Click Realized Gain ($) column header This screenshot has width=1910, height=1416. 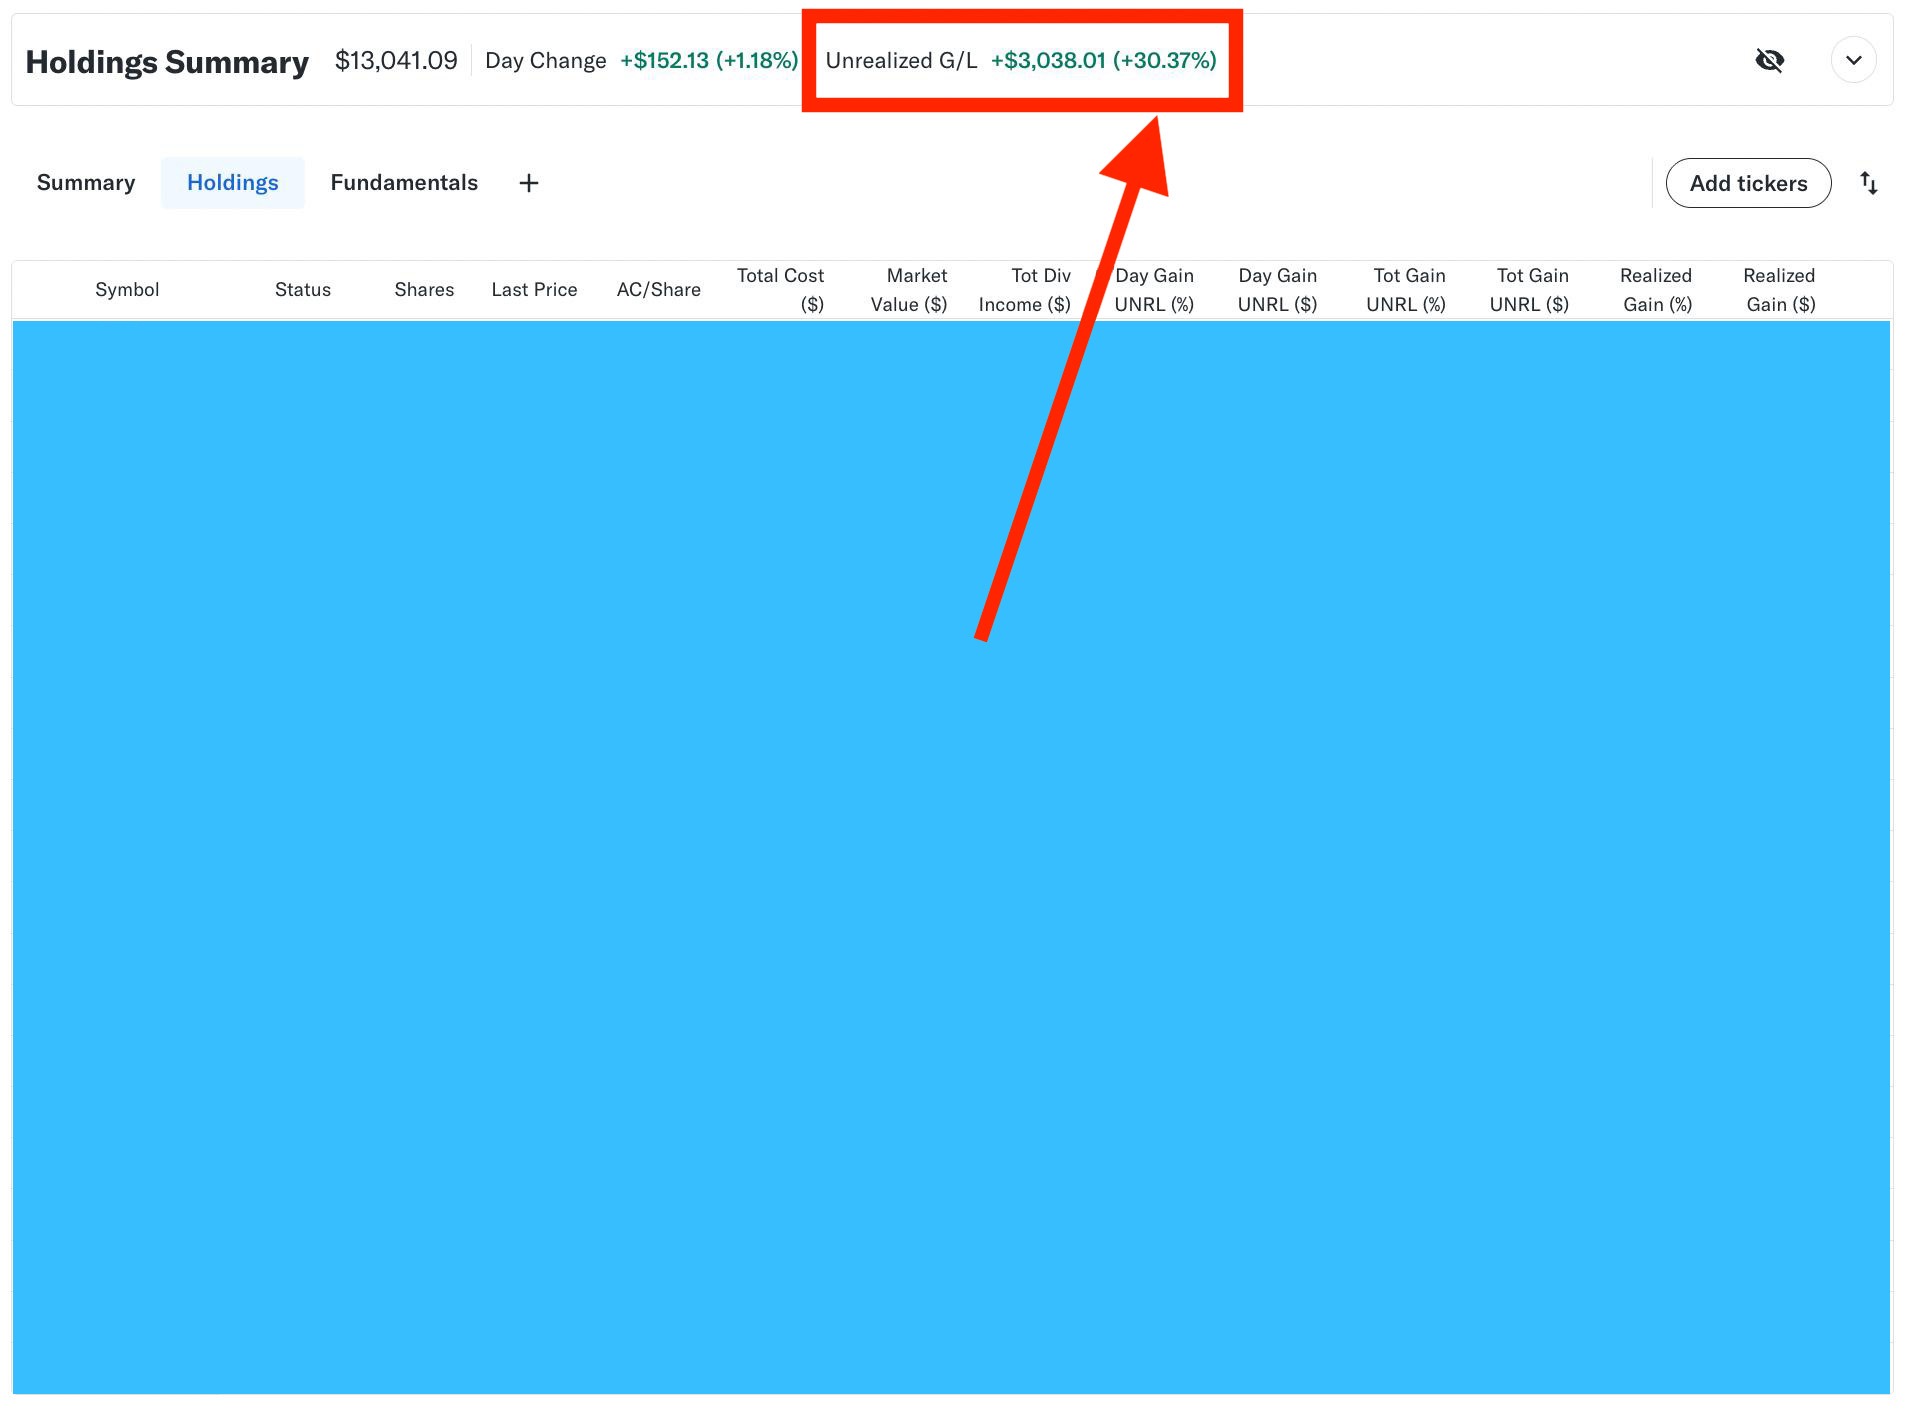[1780, 290]
